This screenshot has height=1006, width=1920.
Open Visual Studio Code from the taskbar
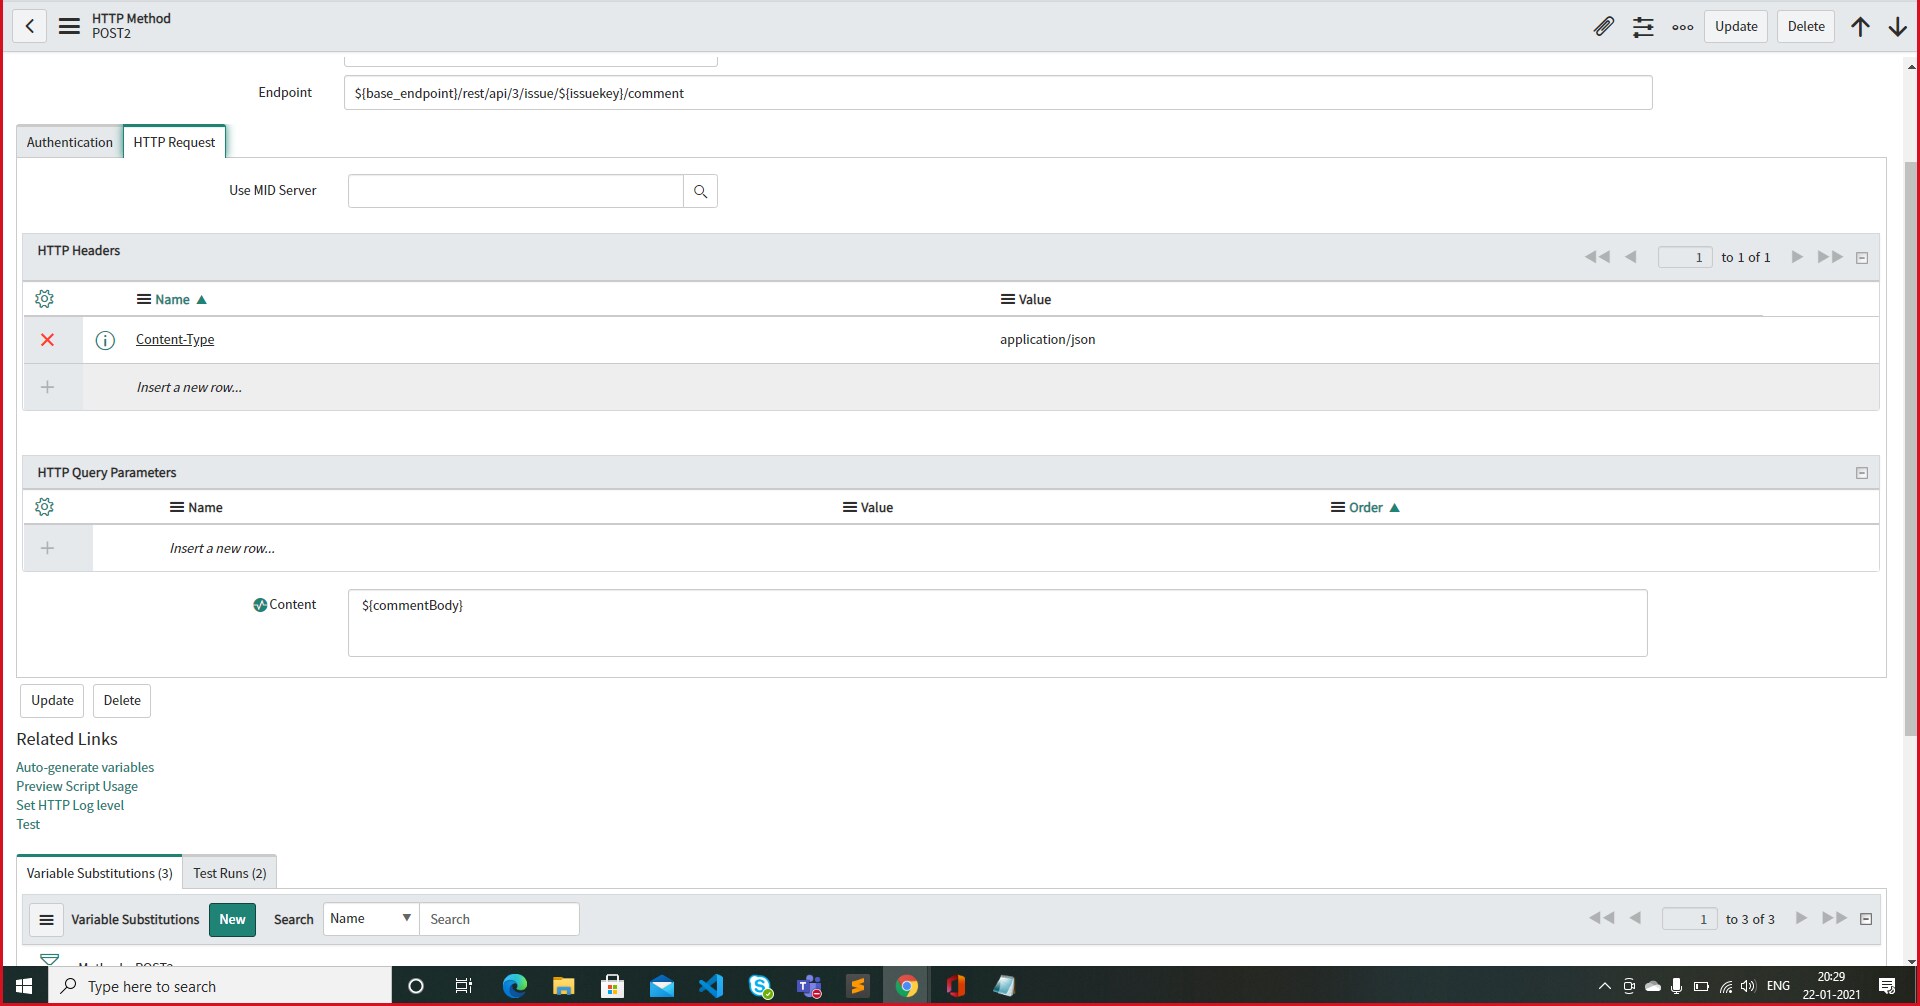click(711, 986)
